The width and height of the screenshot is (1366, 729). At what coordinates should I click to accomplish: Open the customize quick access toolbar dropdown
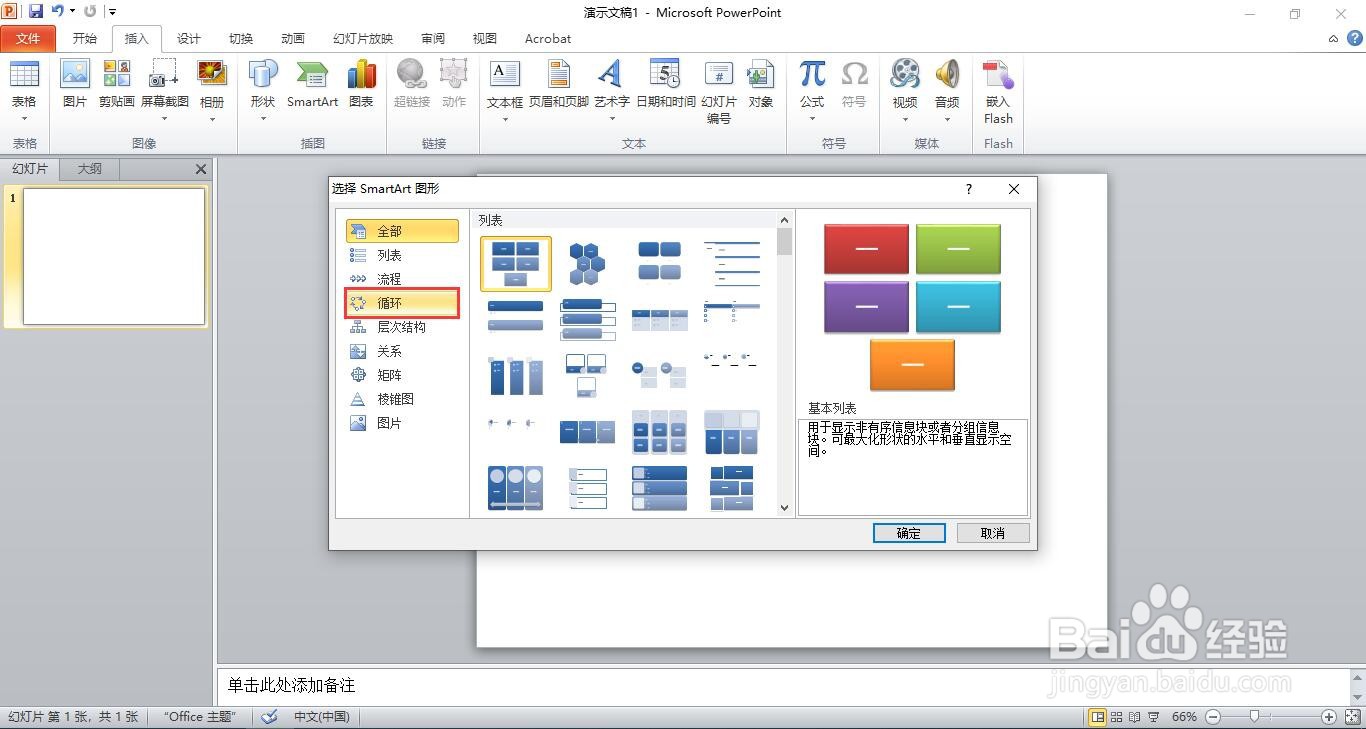(112, 12)
